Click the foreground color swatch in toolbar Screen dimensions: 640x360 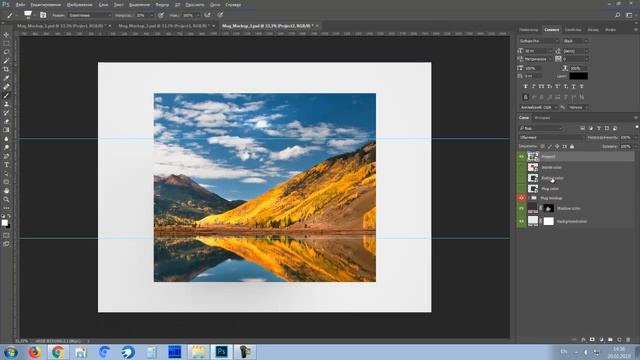click(4, 222)
